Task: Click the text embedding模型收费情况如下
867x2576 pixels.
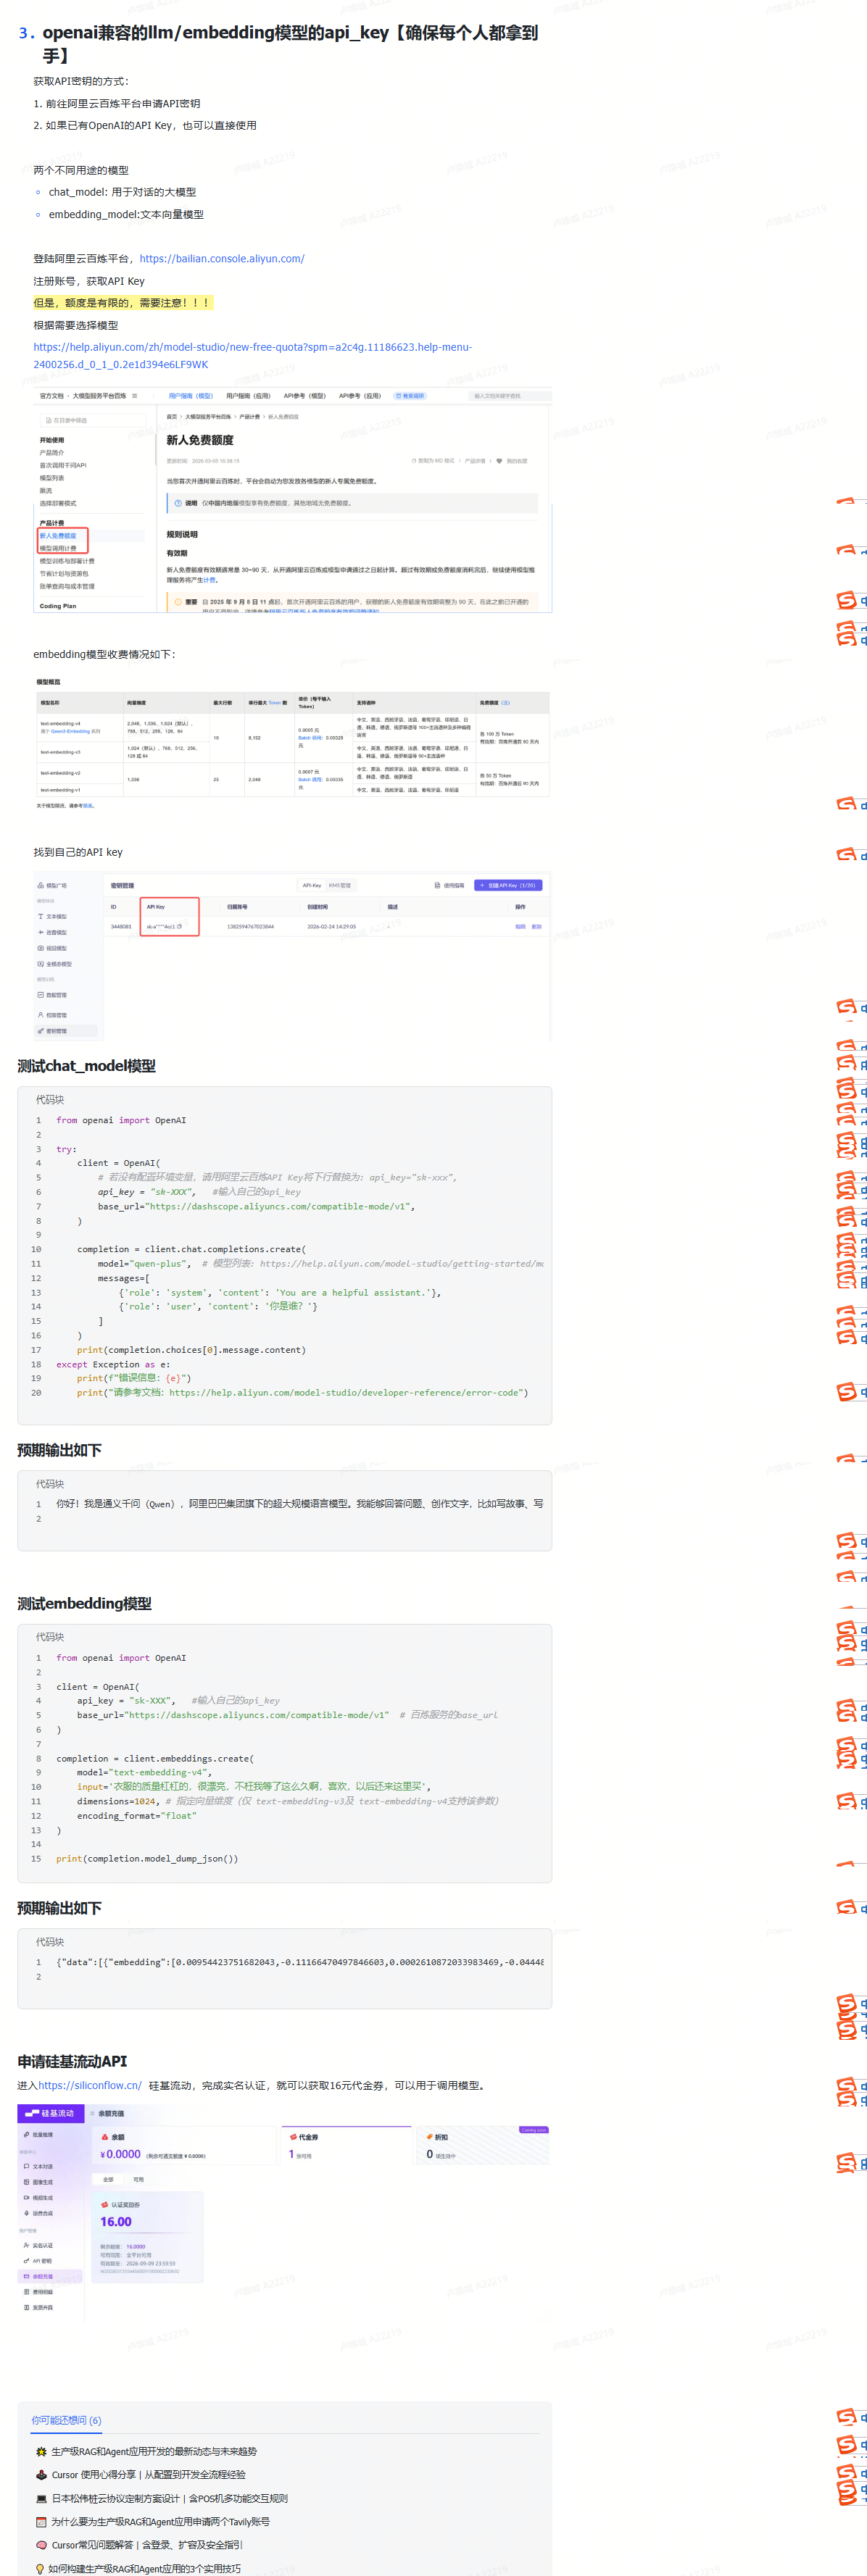Action: 104,654
